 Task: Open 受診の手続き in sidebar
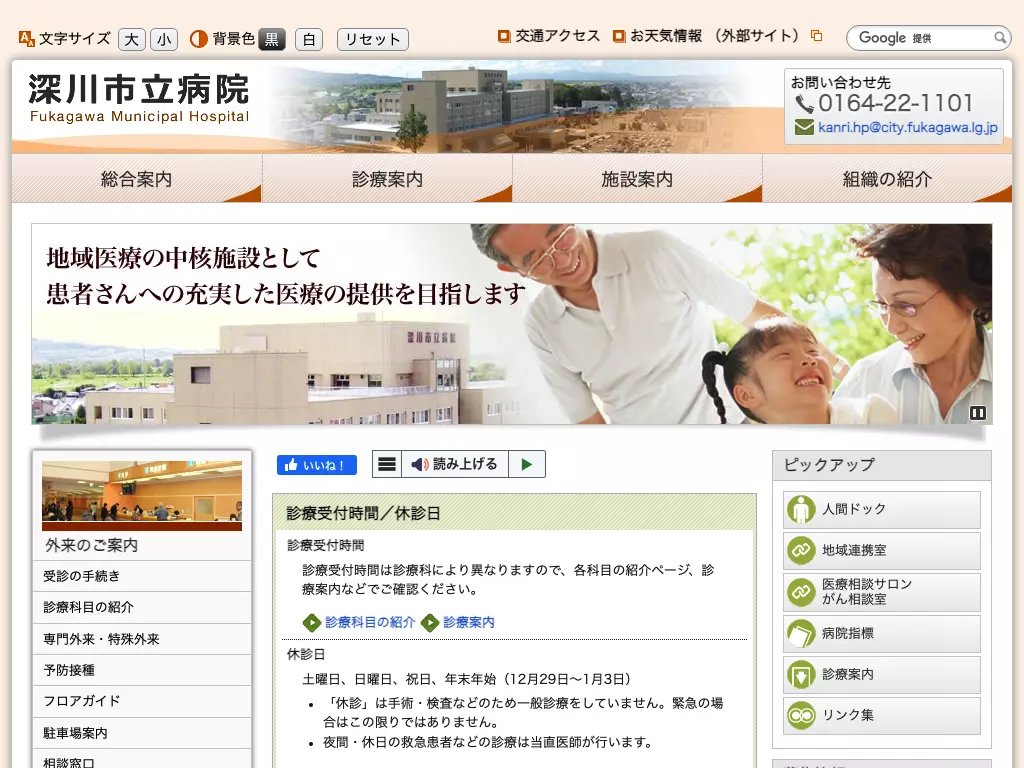tap(142, 576)
